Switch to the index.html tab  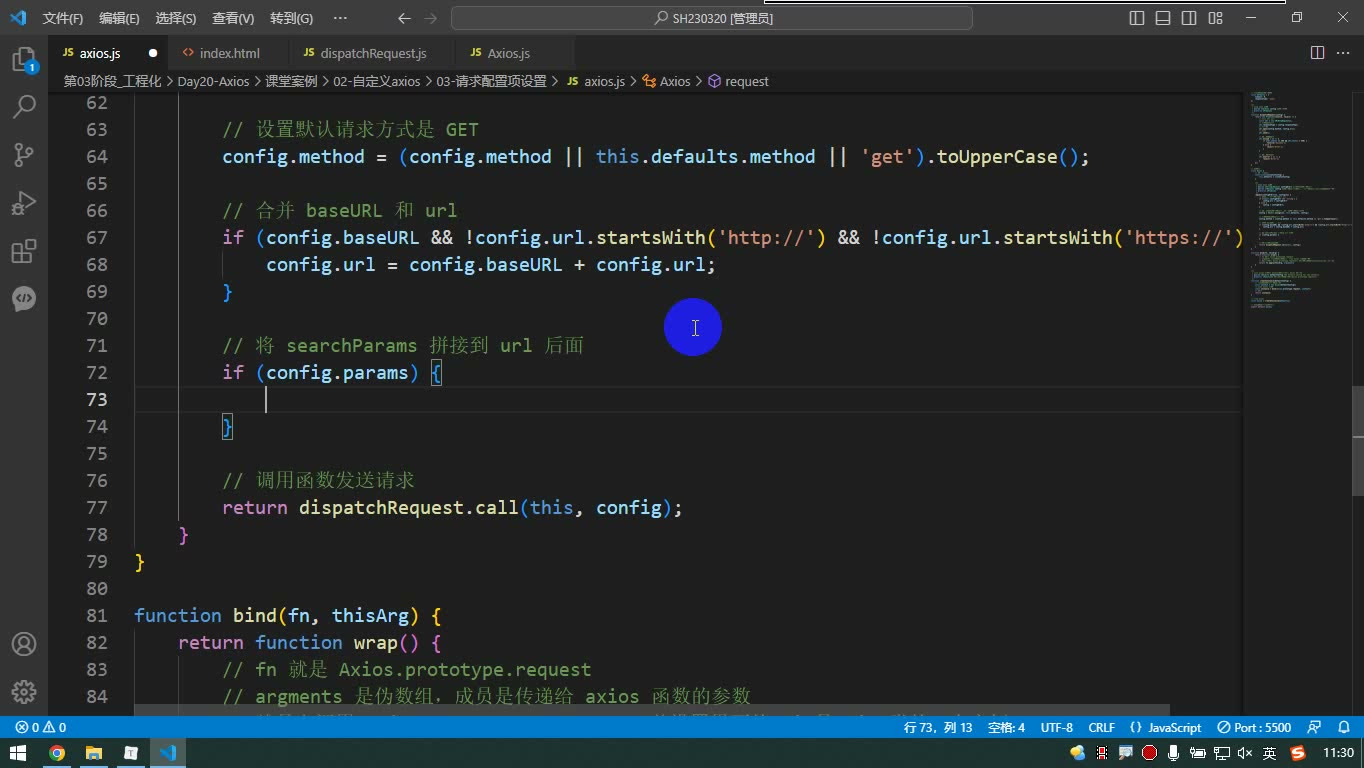229,53
